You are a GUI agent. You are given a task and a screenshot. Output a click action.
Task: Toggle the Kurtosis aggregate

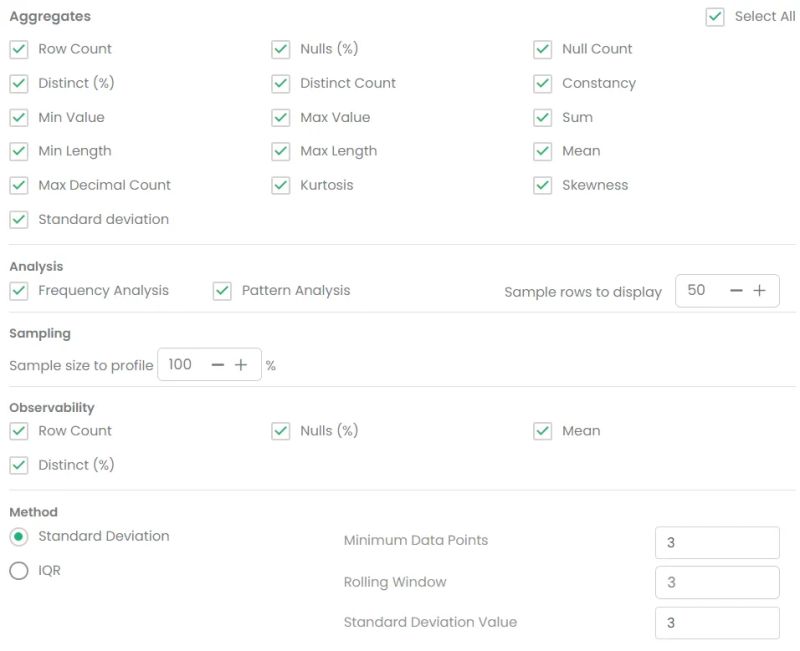(280, 185)
